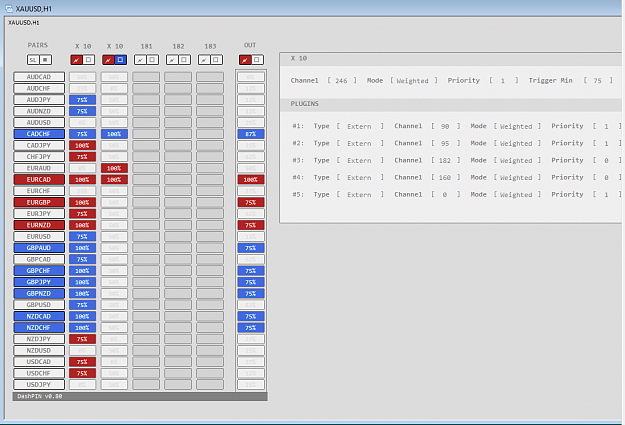Click the OUT 75% cell for NZDCHF
Viewport: 625px width, 425px height.
click(x=251, y=328)
